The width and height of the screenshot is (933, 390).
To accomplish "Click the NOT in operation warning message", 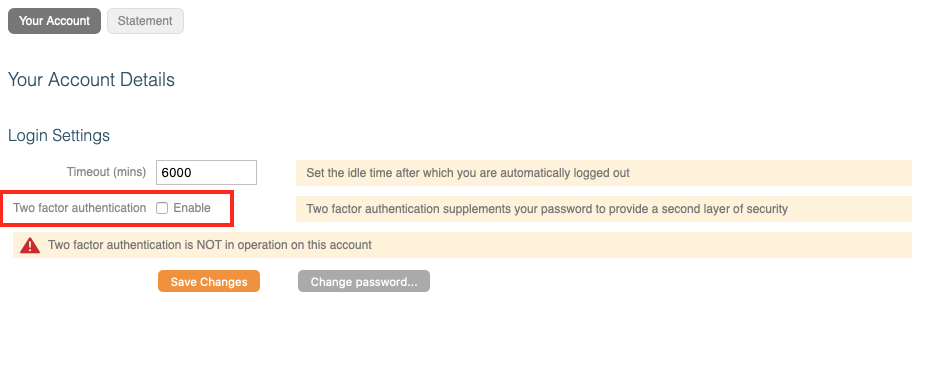I will (x=462, y=245).
